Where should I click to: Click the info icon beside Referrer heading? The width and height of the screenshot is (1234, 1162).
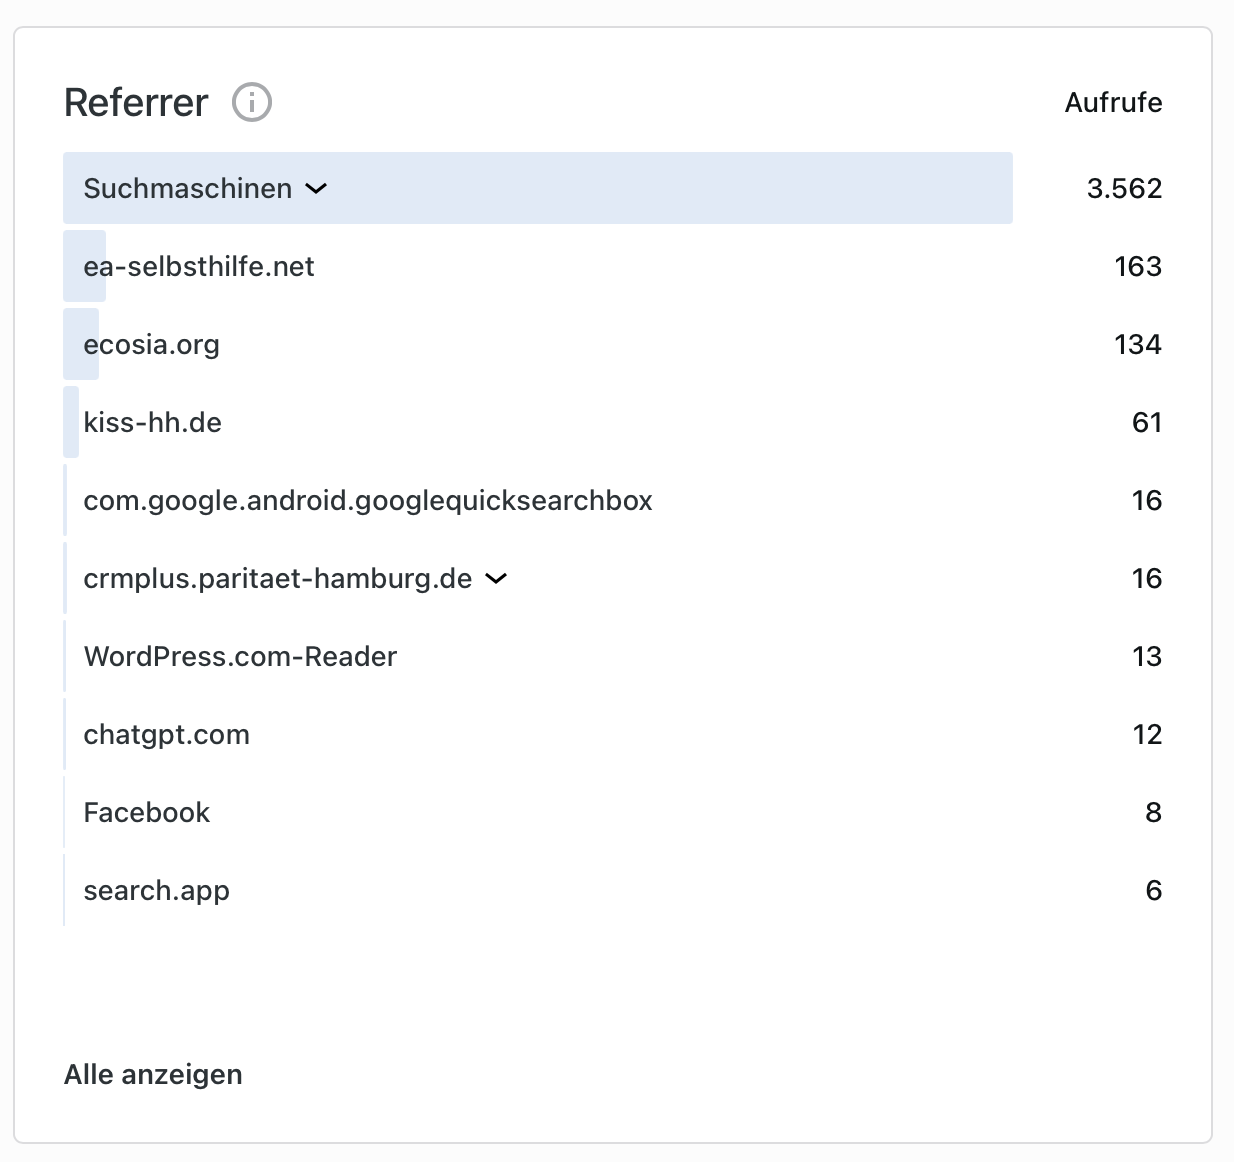pos(252,102)
